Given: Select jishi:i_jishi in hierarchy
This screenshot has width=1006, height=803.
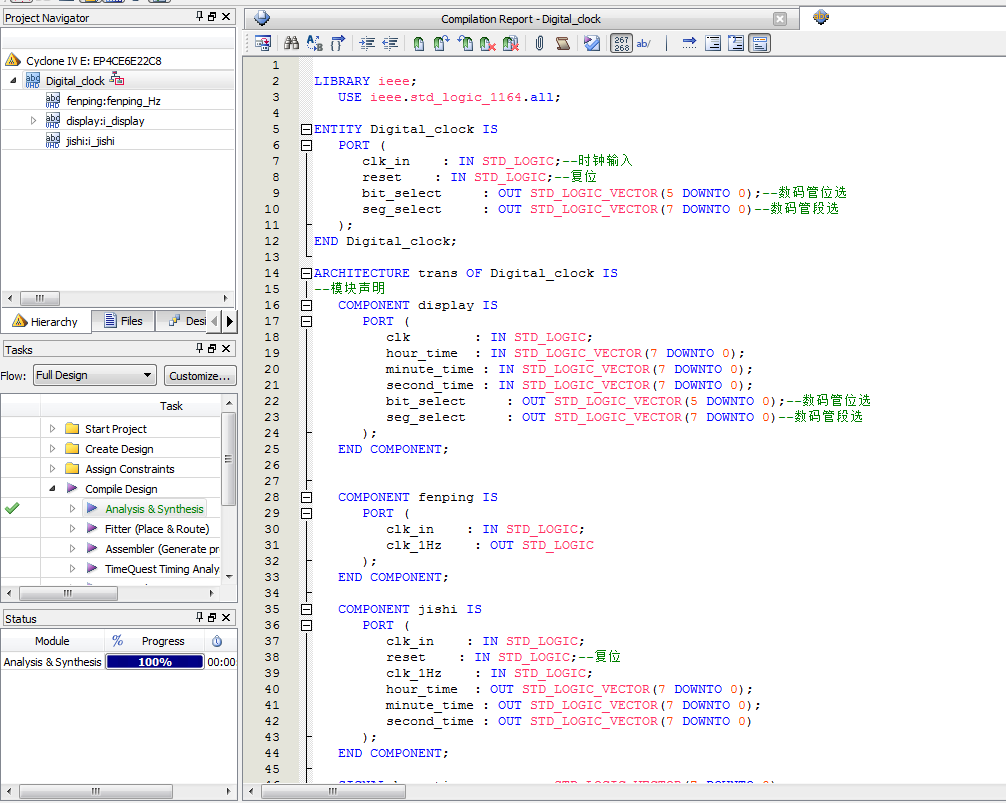Looking at the screenshot, I should tap(90, 140).
